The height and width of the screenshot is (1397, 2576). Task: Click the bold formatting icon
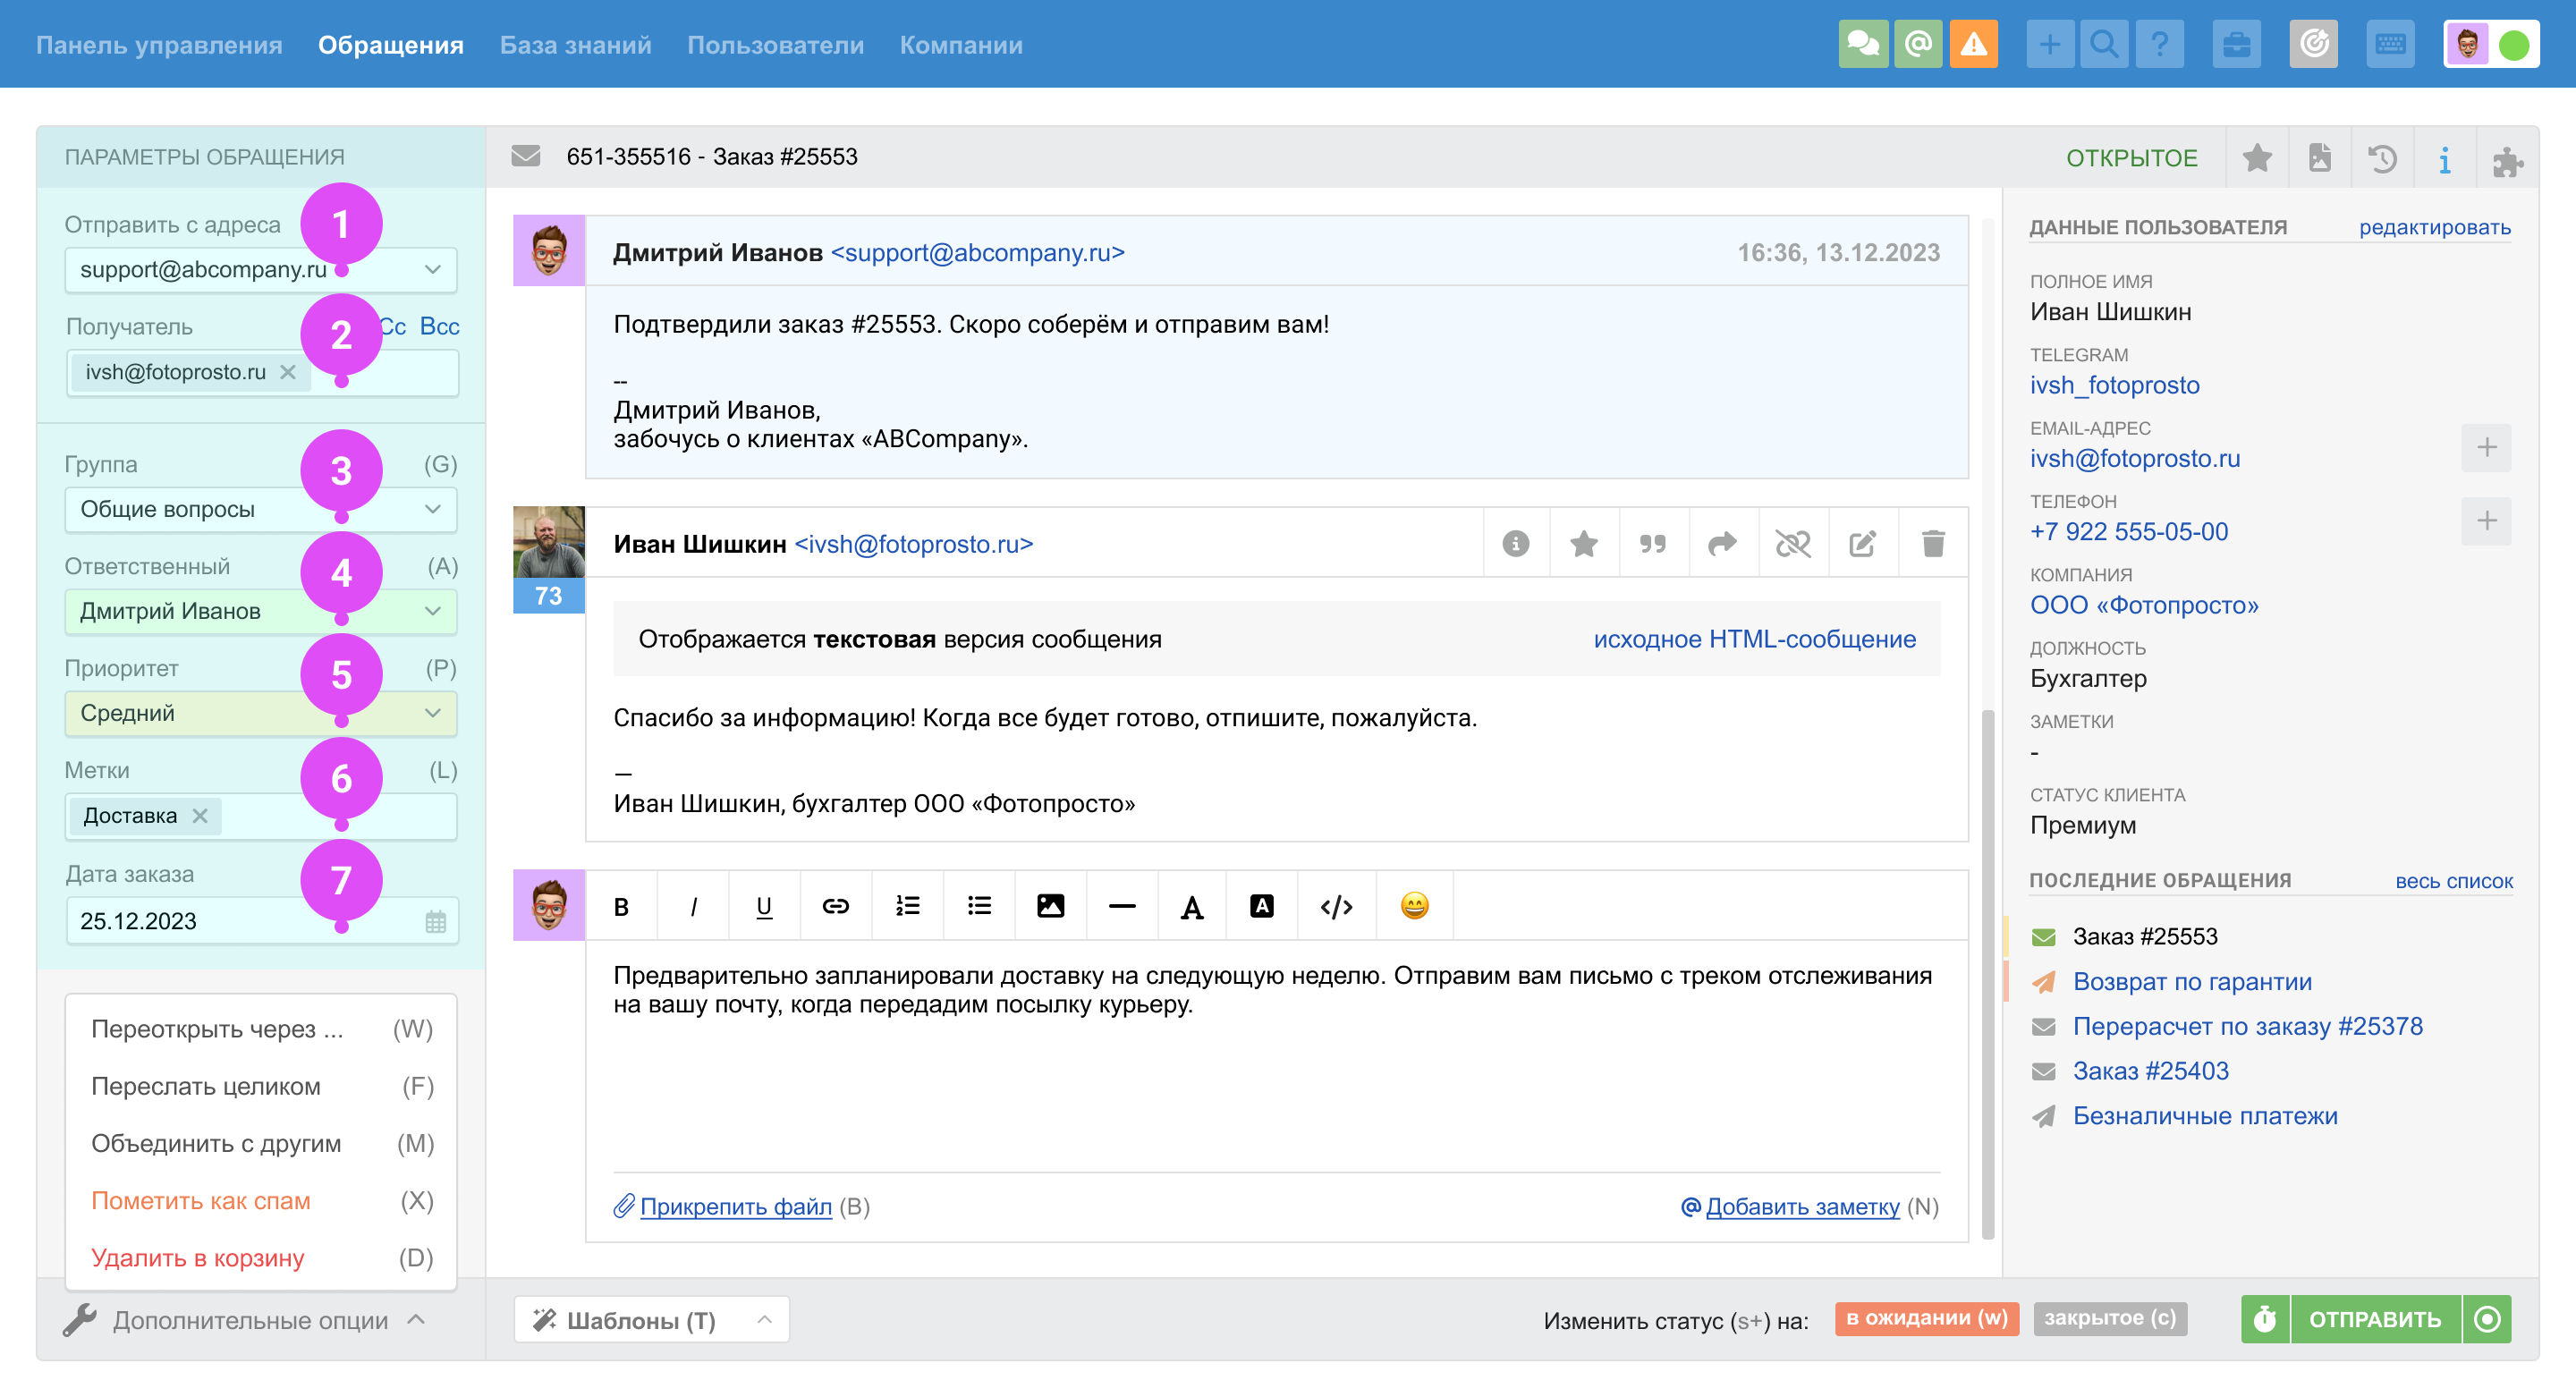pos(621,906)
